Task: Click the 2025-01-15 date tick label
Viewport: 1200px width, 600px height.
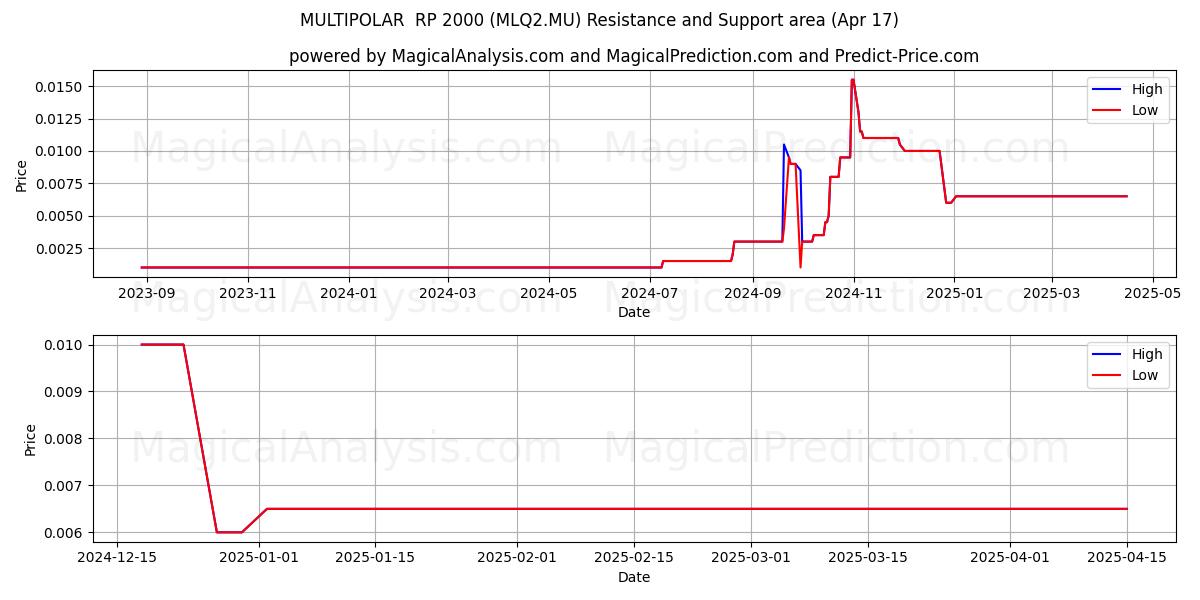Action: point(375,558)
